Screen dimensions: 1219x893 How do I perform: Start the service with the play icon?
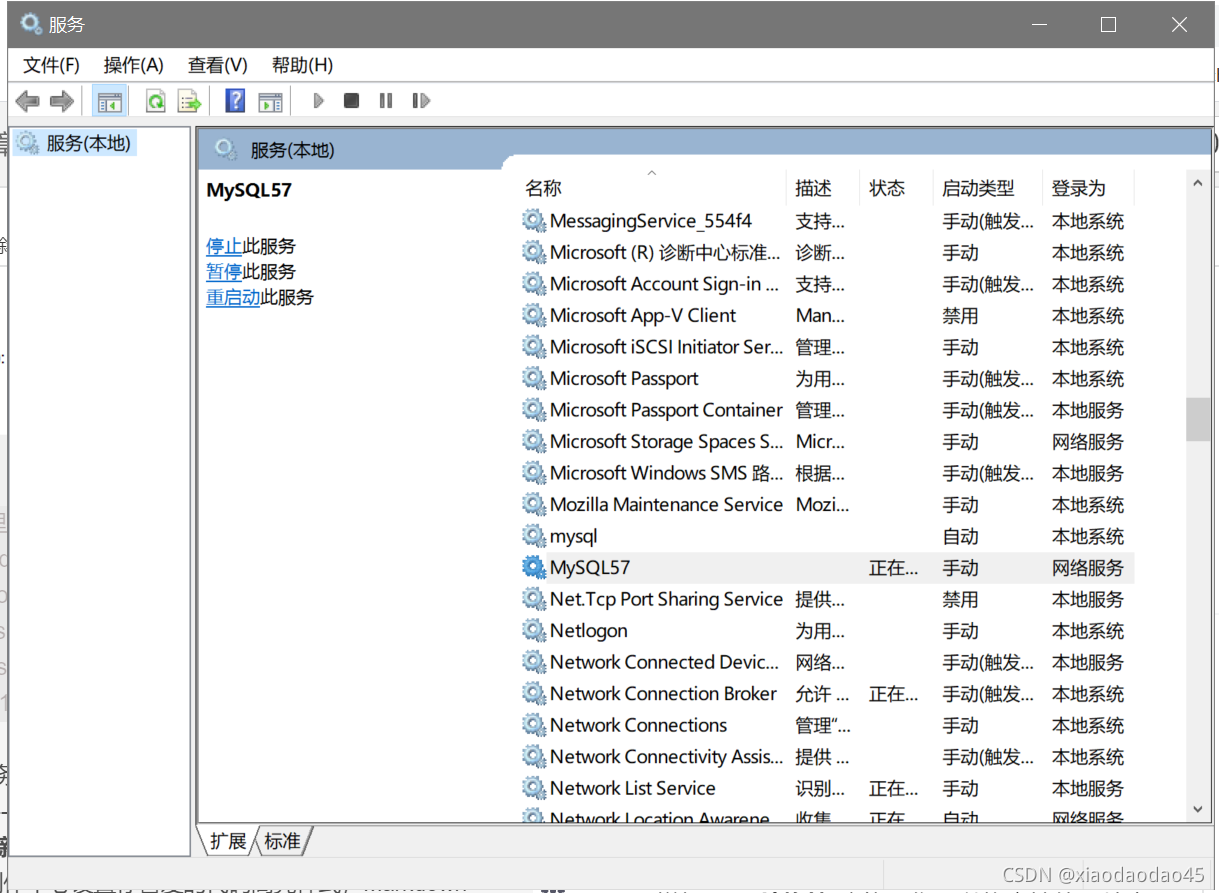319,101
